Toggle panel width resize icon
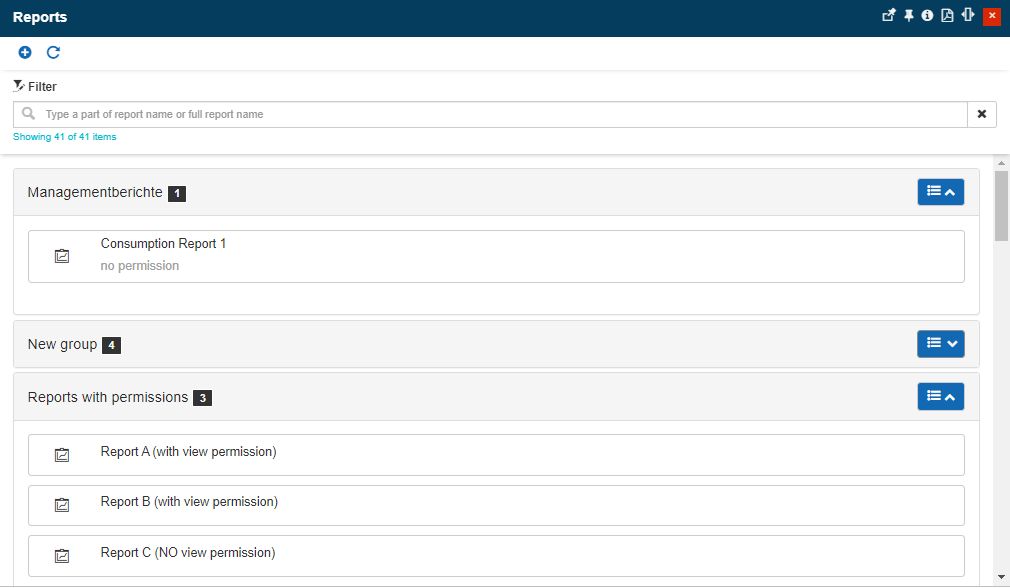The width and height of the screenshot is (1010, 588). coord(967,16)
